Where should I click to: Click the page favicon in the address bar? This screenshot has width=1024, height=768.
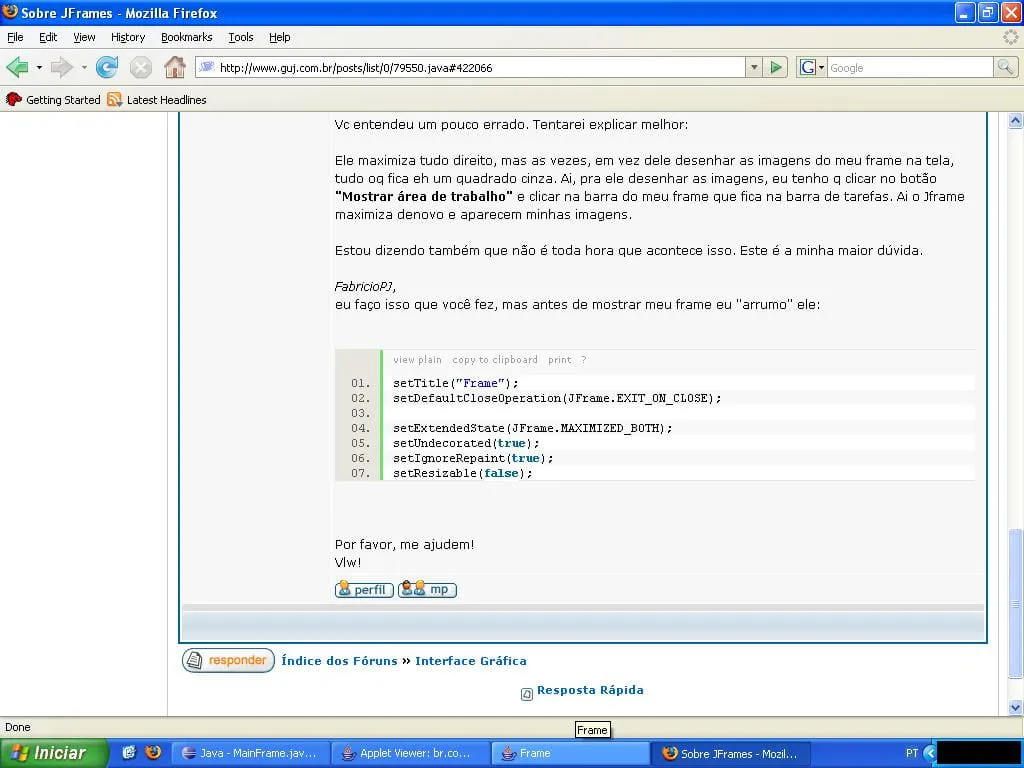[206, 67]
